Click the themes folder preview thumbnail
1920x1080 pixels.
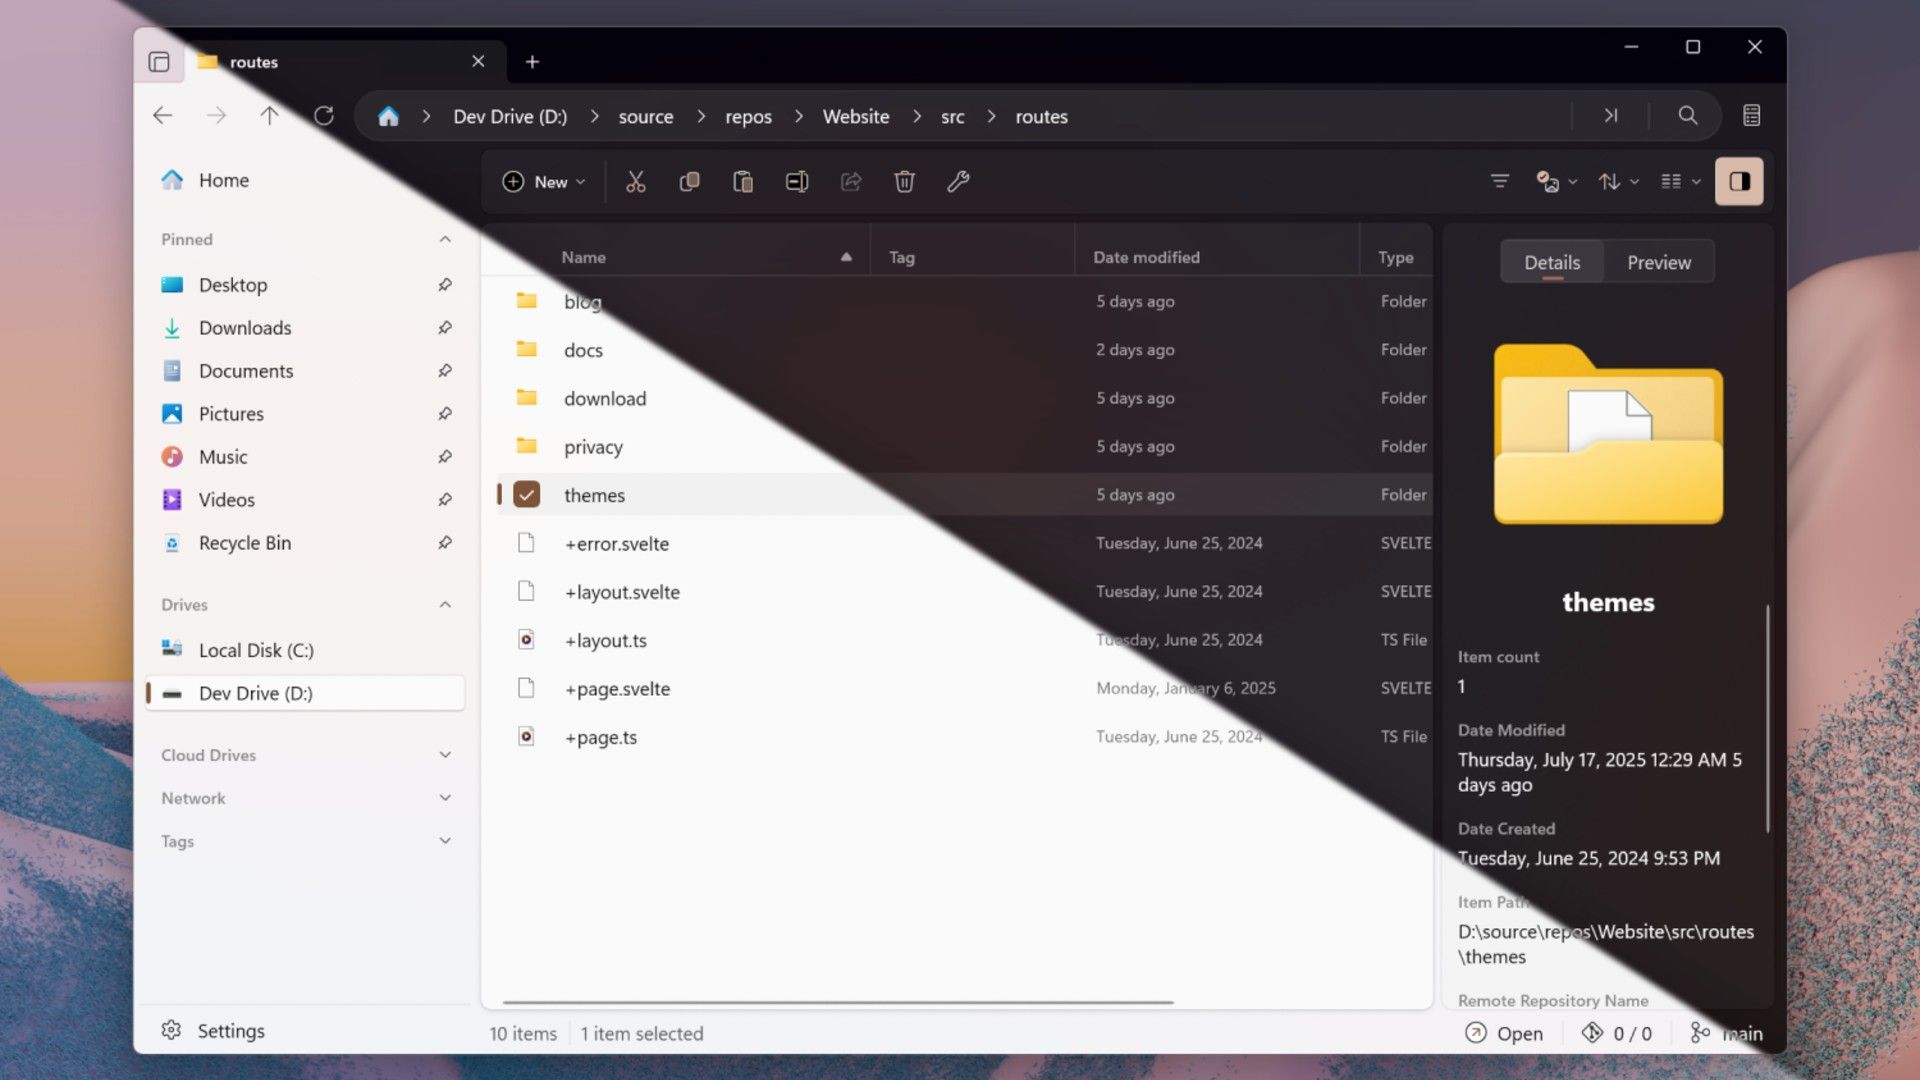point(1608,433)
